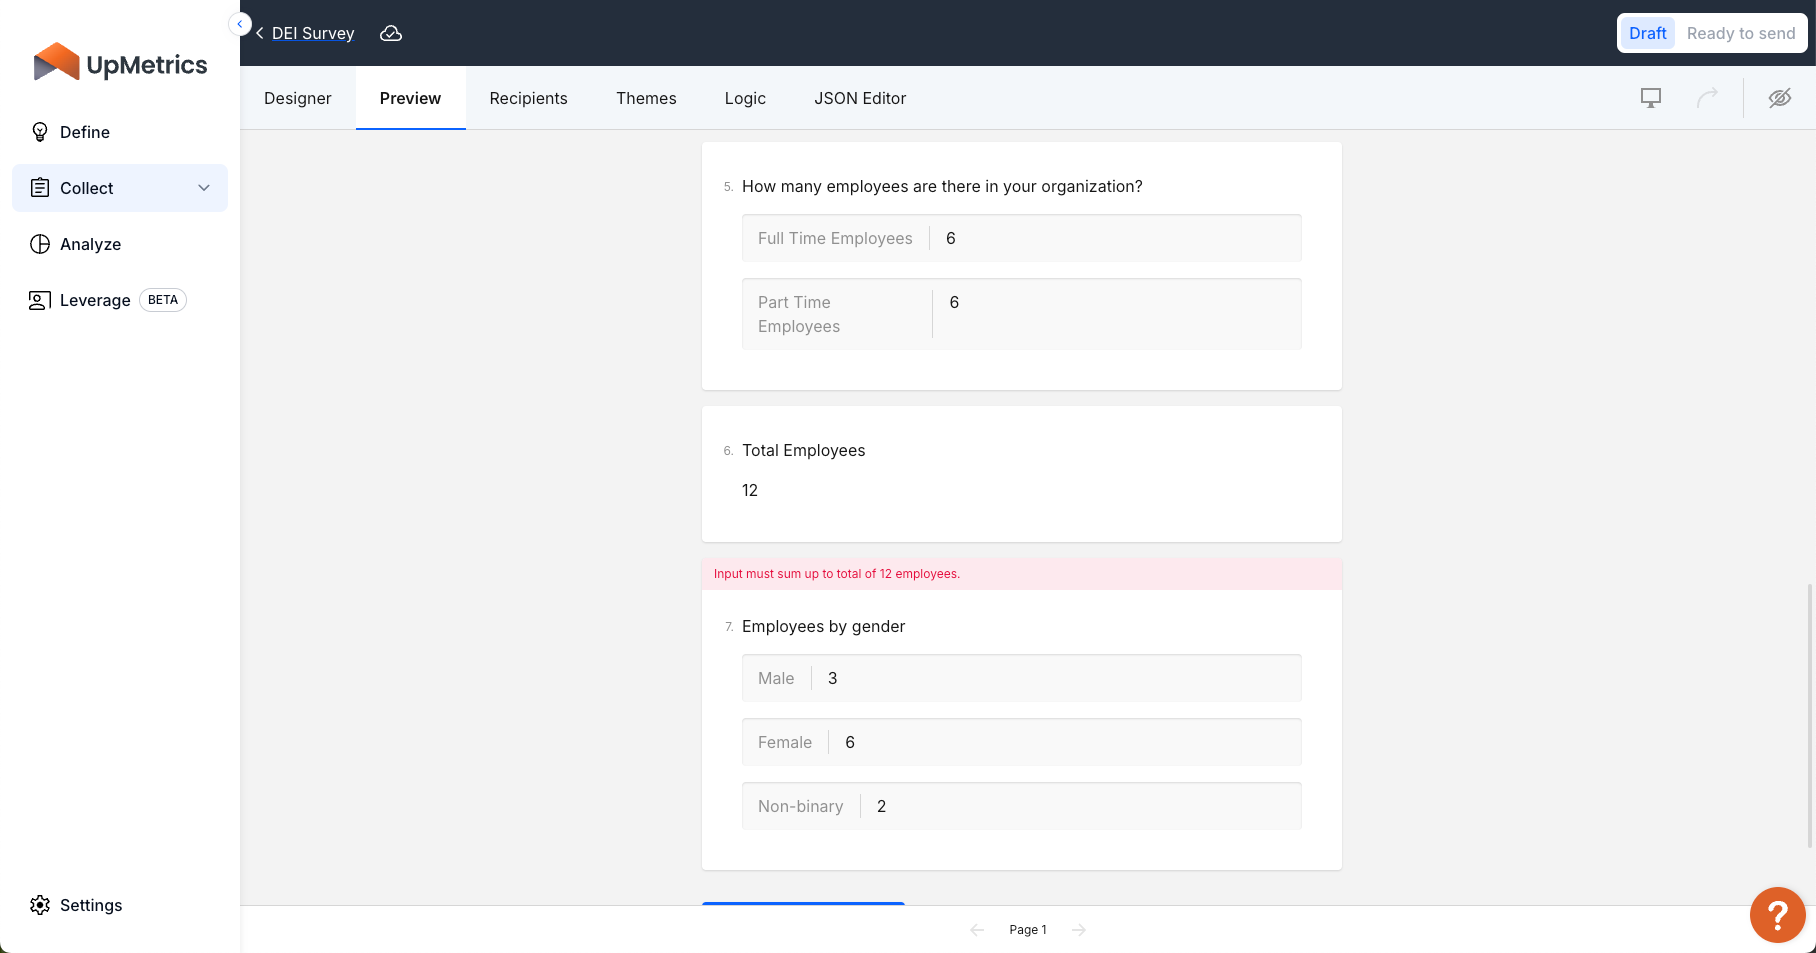The height and width of the screenshot is (953, 1816).
Task: Go to next page arrow in footer
Action: pyautogui.click(x=1079, y=930)
